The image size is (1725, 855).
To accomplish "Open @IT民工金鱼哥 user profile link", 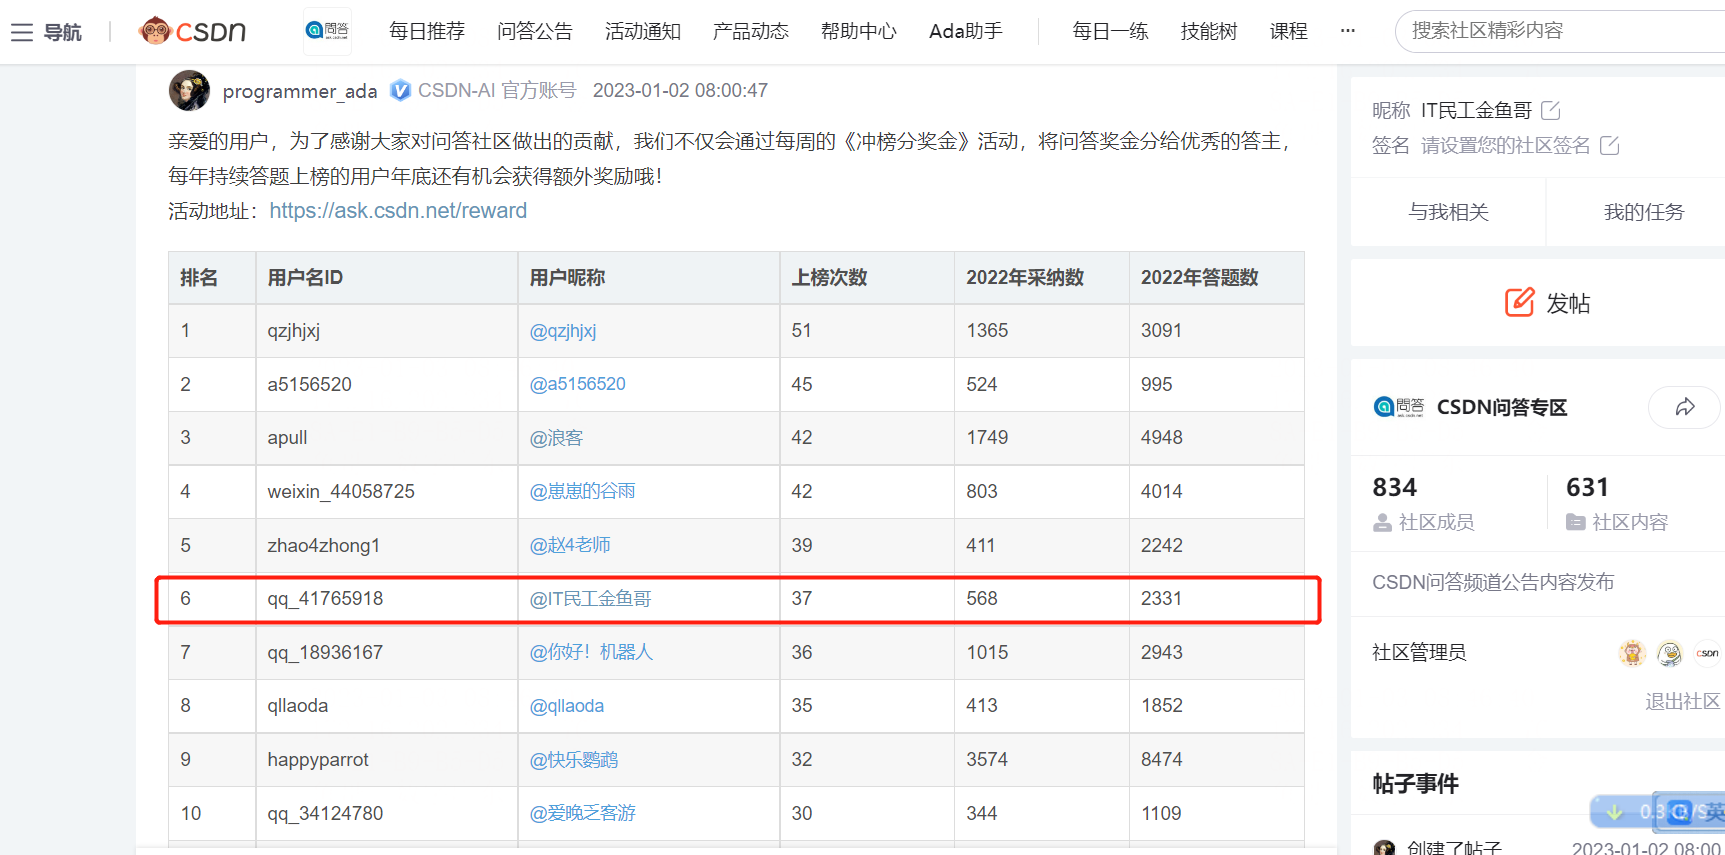I will click(590, 599).
